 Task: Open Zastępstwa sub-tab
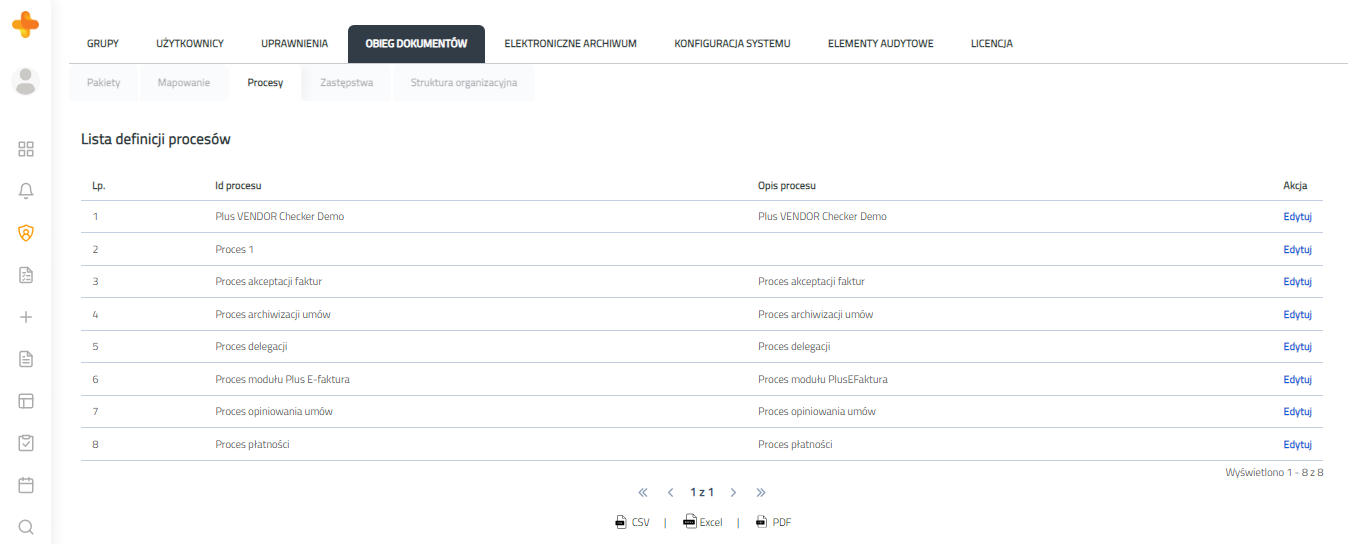point(347,83)
